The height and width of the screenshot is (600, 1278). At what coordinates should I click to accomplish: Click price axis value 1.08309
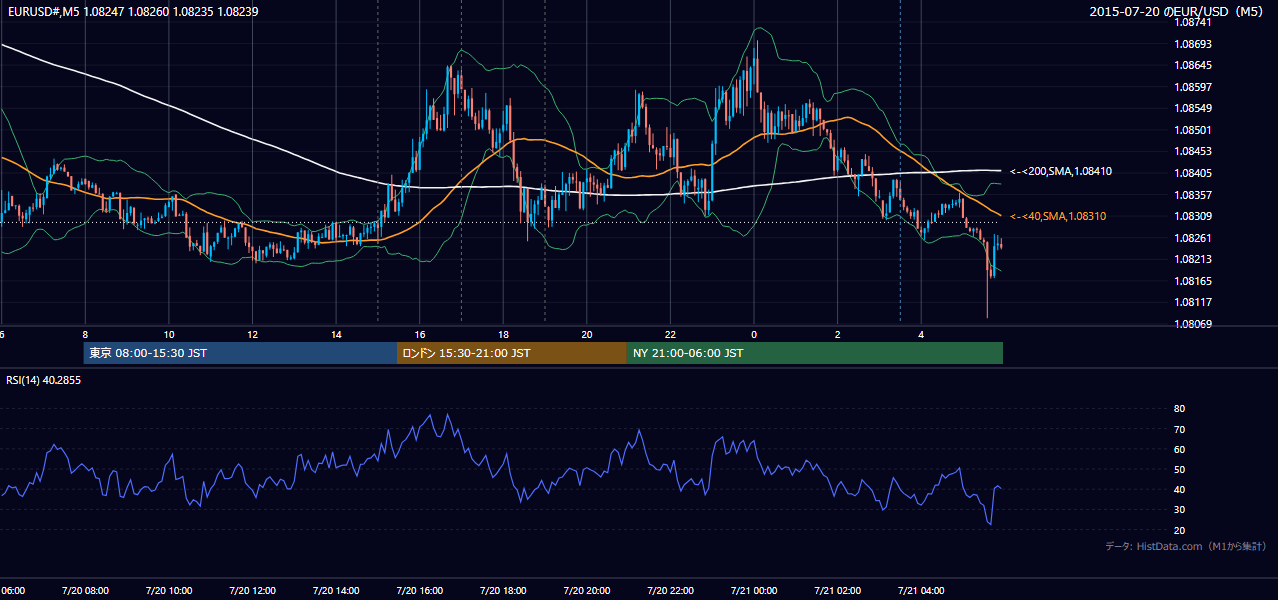click(1194, 216)
